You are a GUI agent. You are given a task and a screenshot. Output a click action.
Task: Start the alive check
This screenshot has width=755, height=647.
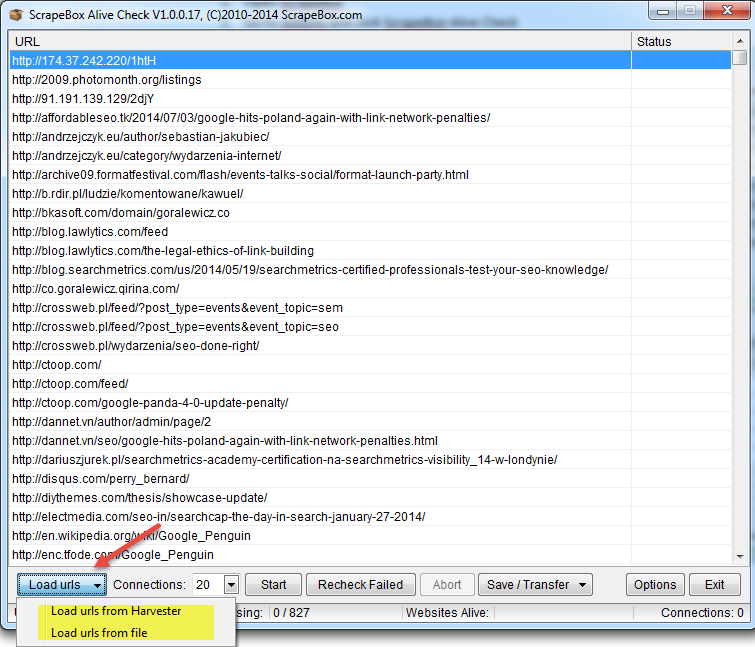(x=273, y=584)
